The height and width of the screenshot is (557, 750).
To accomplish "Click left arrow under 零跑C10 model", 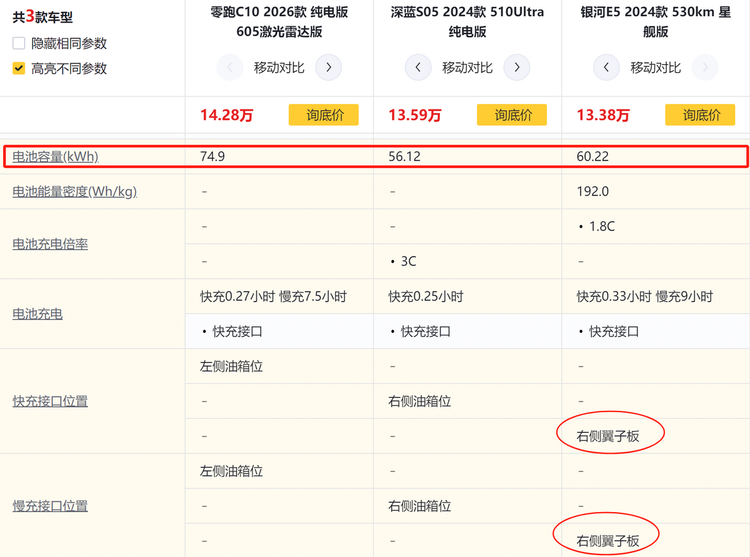I will [x=230, y=68].
